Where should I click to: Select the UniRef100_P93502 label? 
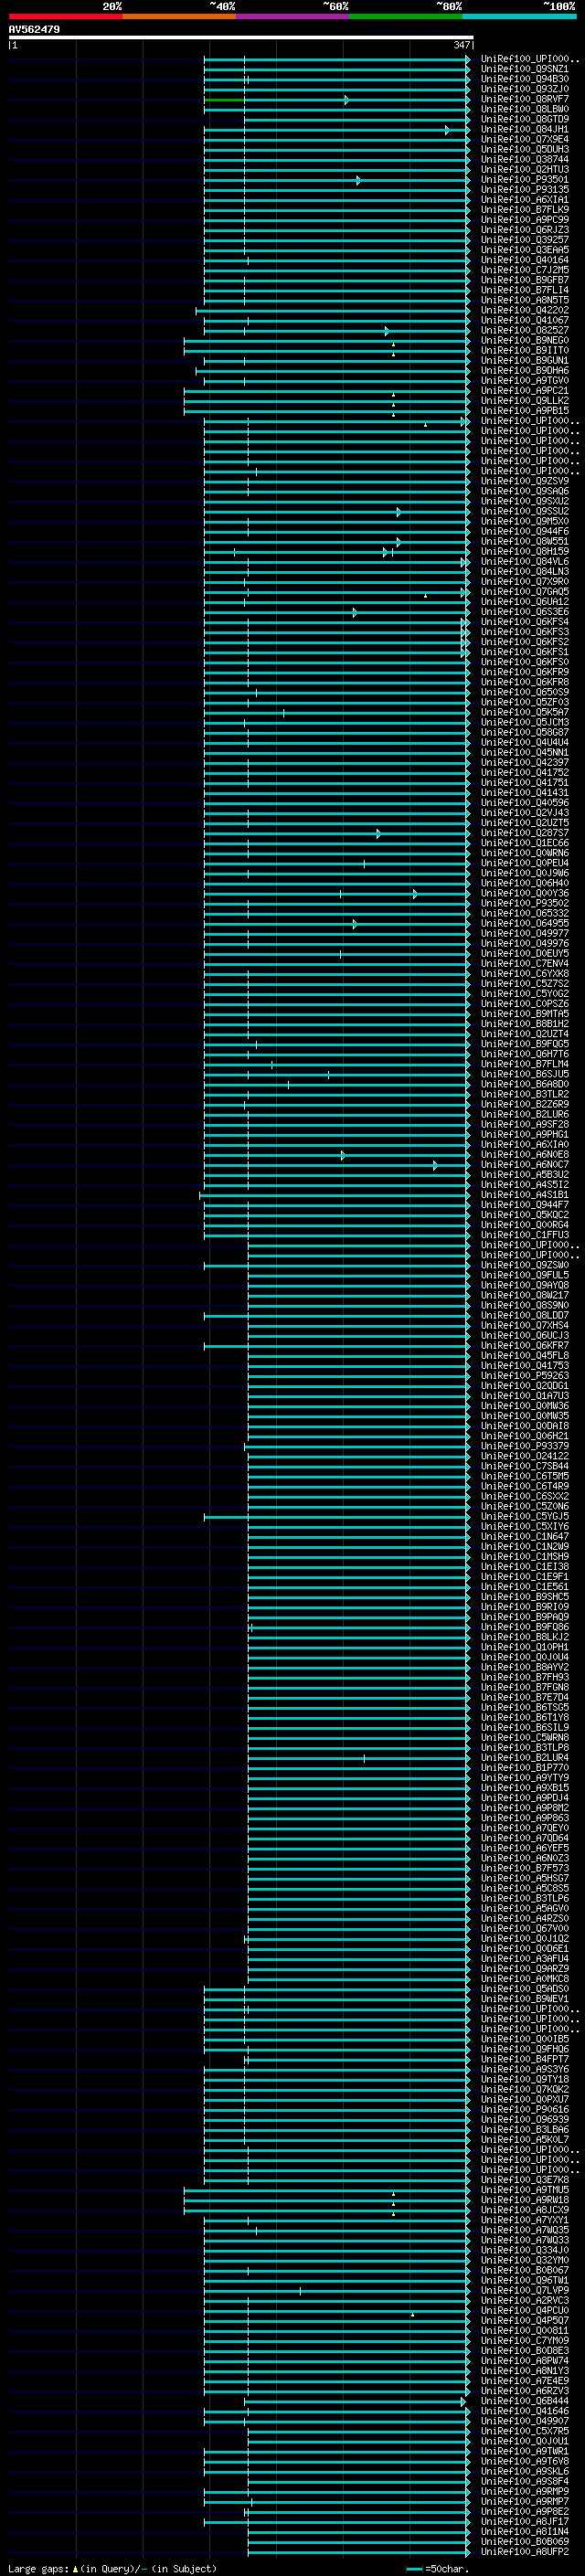point(525,902)
